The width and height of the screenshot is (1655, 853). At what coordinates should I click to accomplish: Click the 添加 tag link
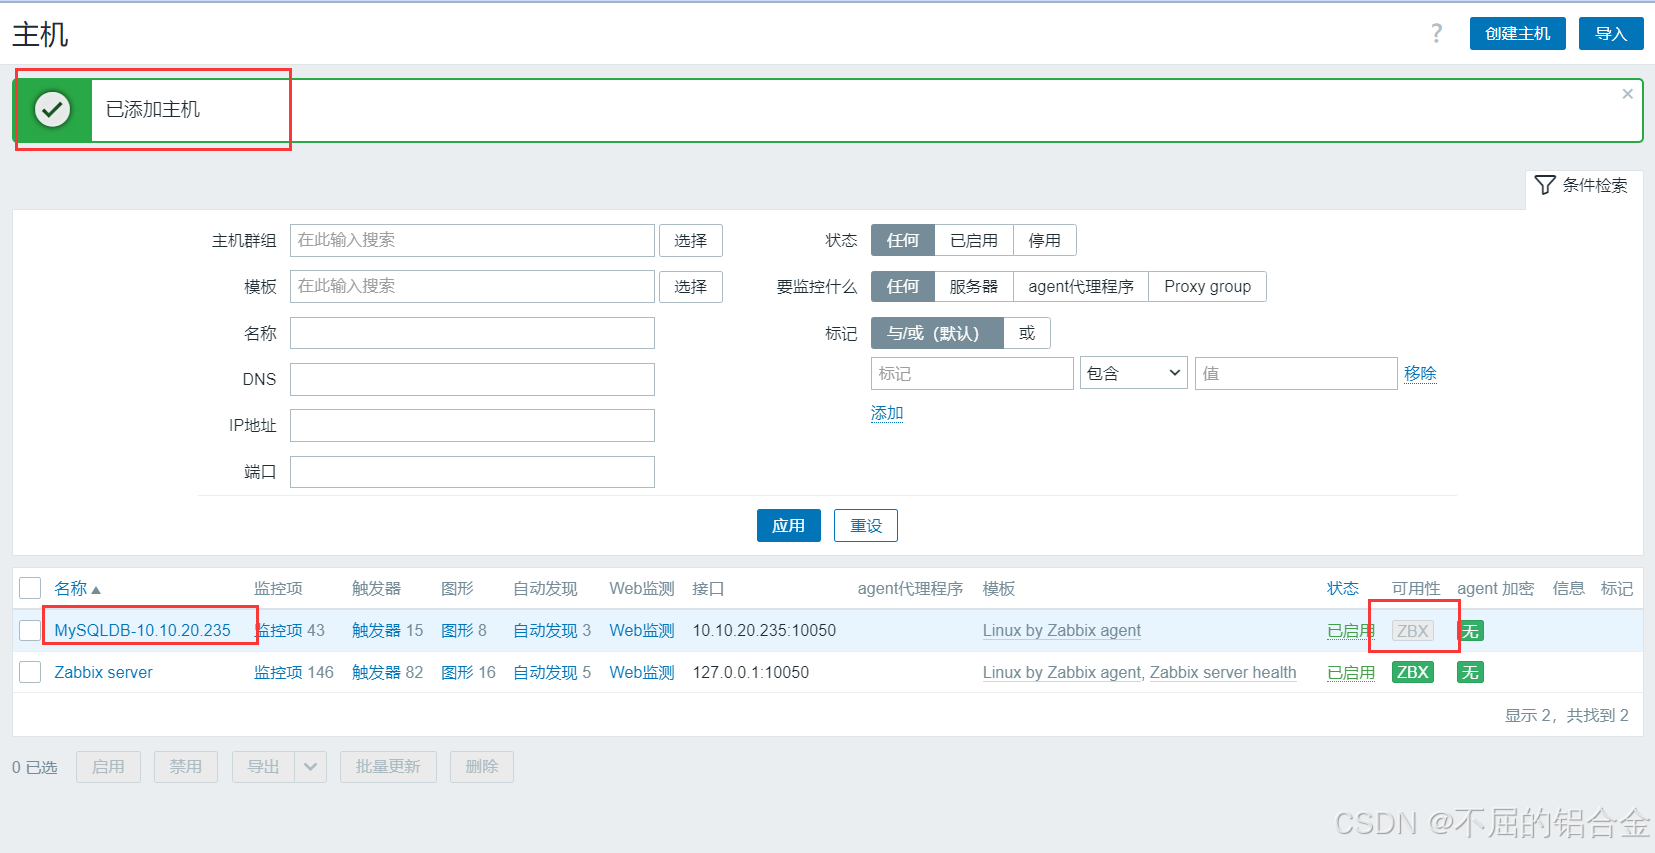887,413
